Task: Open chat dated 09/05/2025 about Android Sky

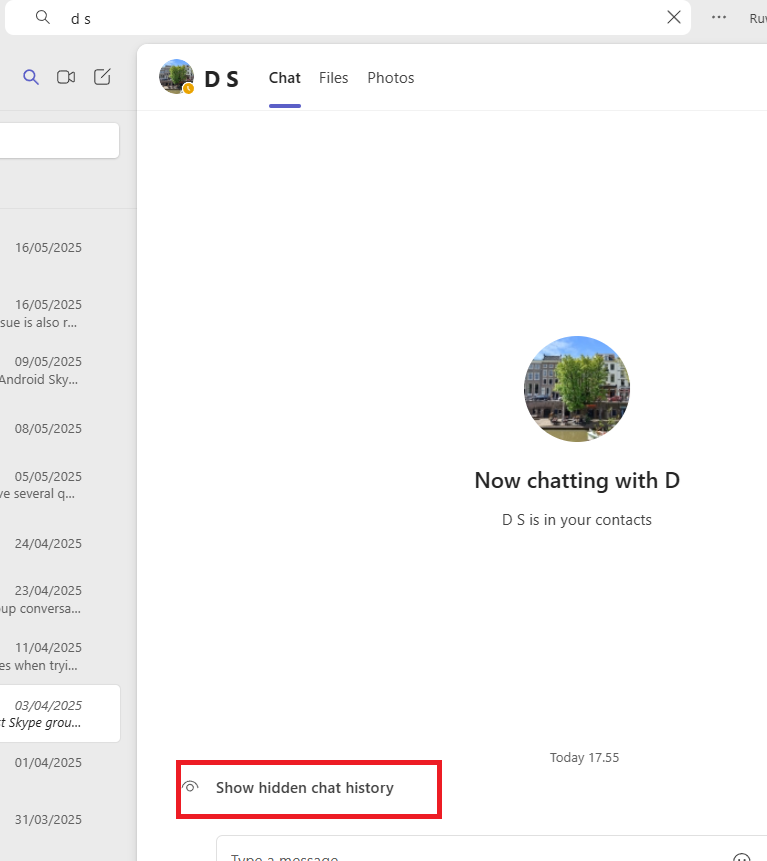Action: pyautogui.click(x=59, y=371)
